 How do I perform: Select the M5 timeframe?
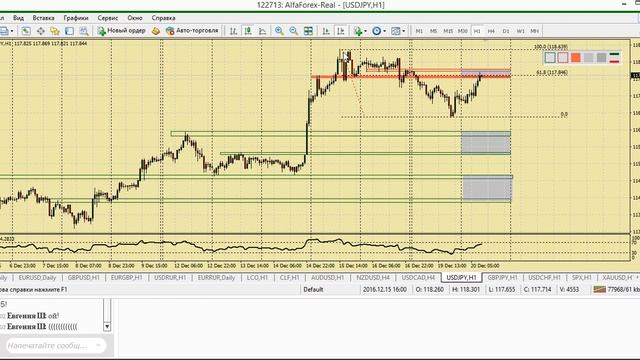coord(433,31)
